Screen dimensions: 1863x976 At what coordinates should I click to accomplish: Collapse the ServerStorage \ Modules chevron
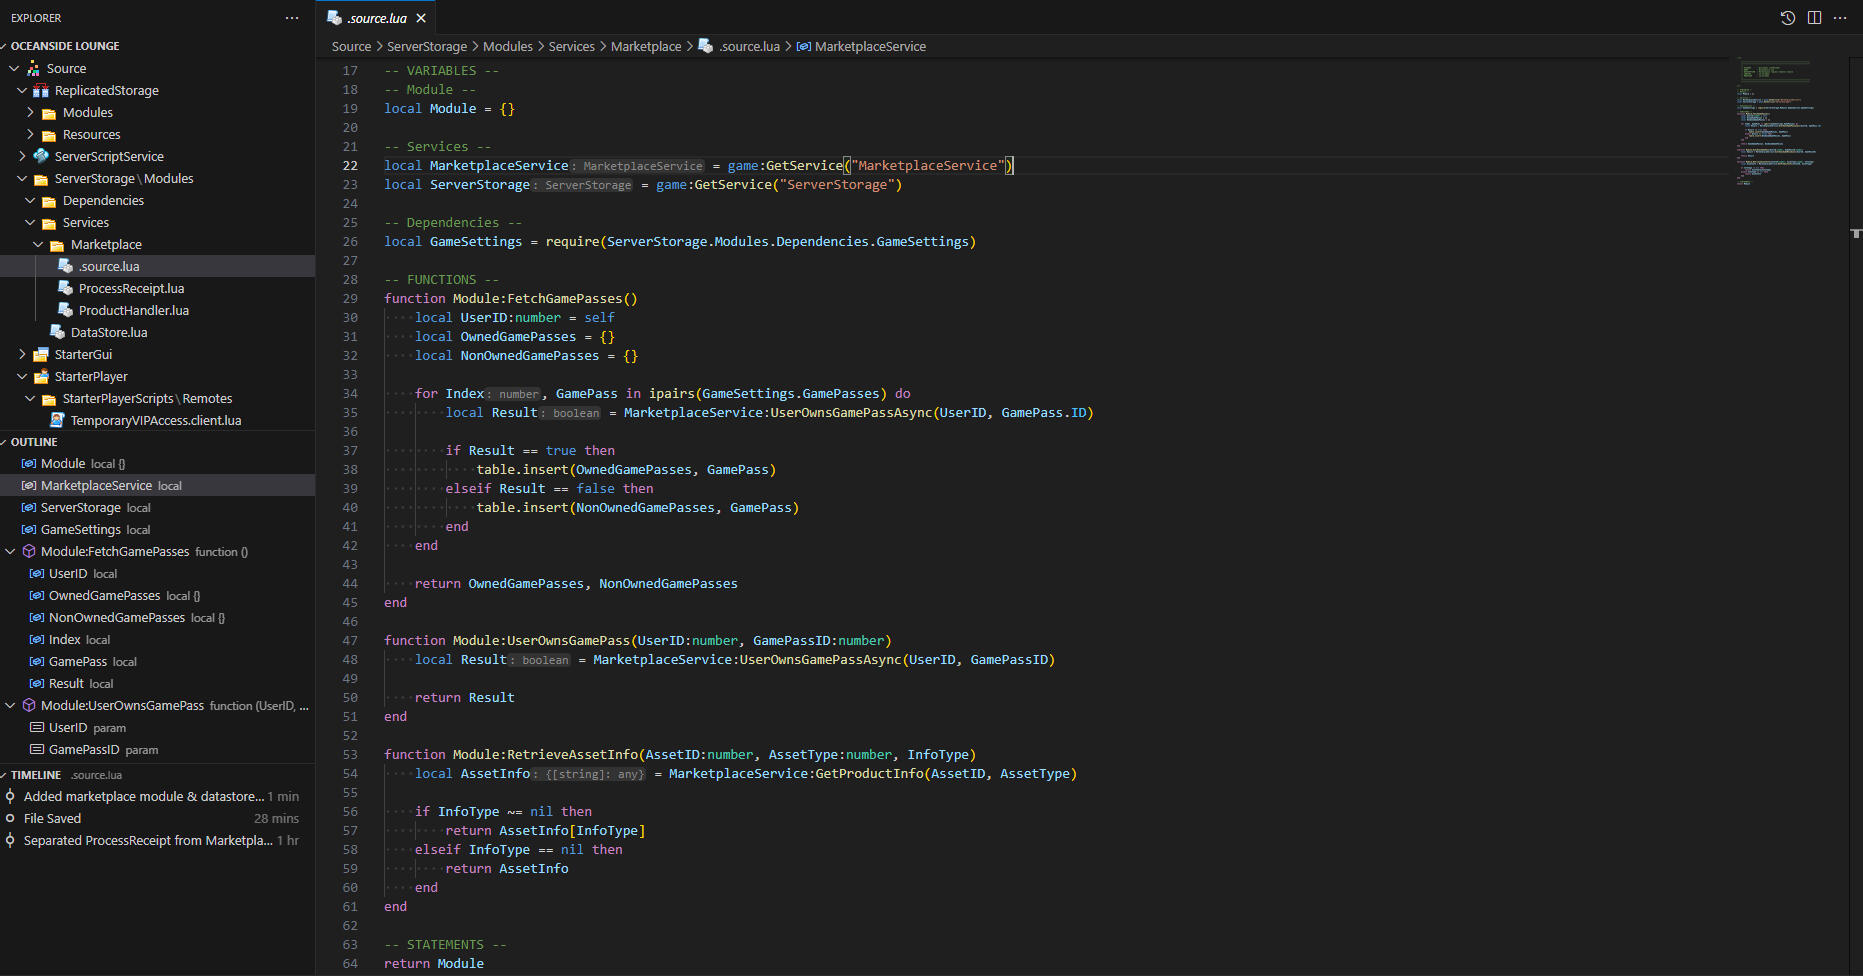[x=22, y=178]
